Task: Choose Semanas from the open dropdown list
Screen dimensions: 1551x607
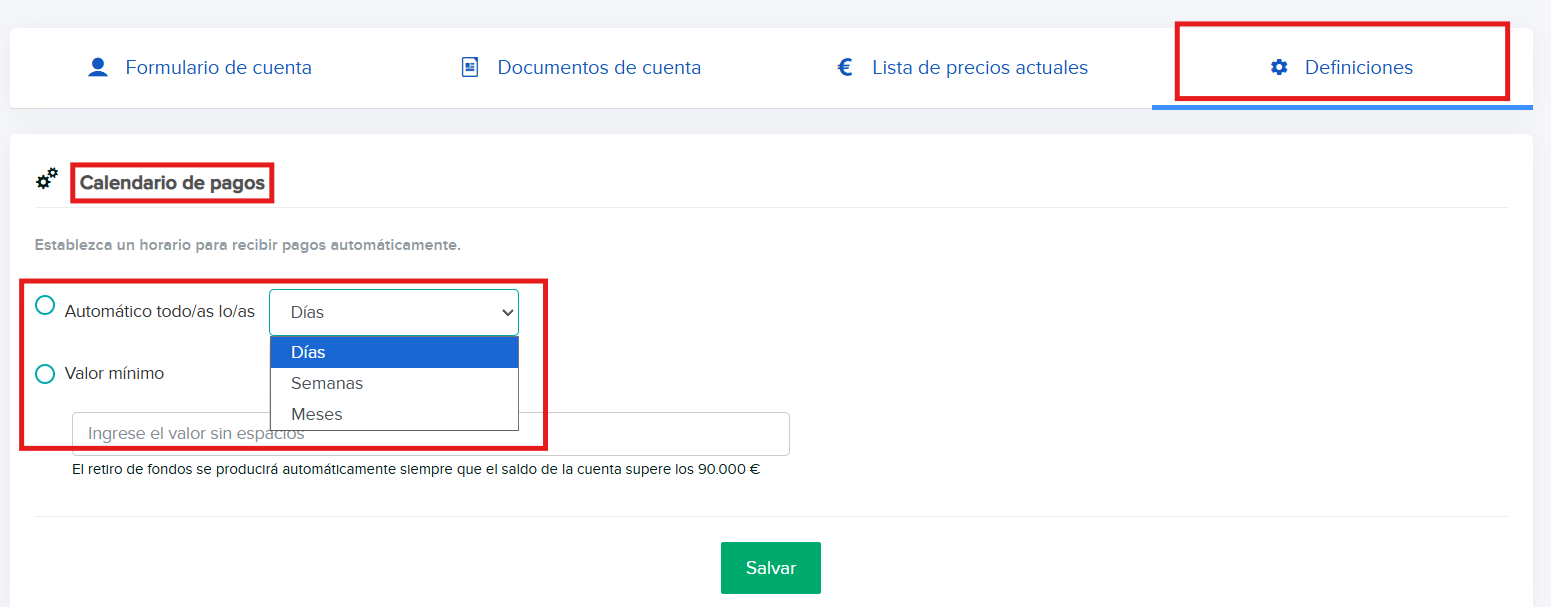Action: coord(394,384)
